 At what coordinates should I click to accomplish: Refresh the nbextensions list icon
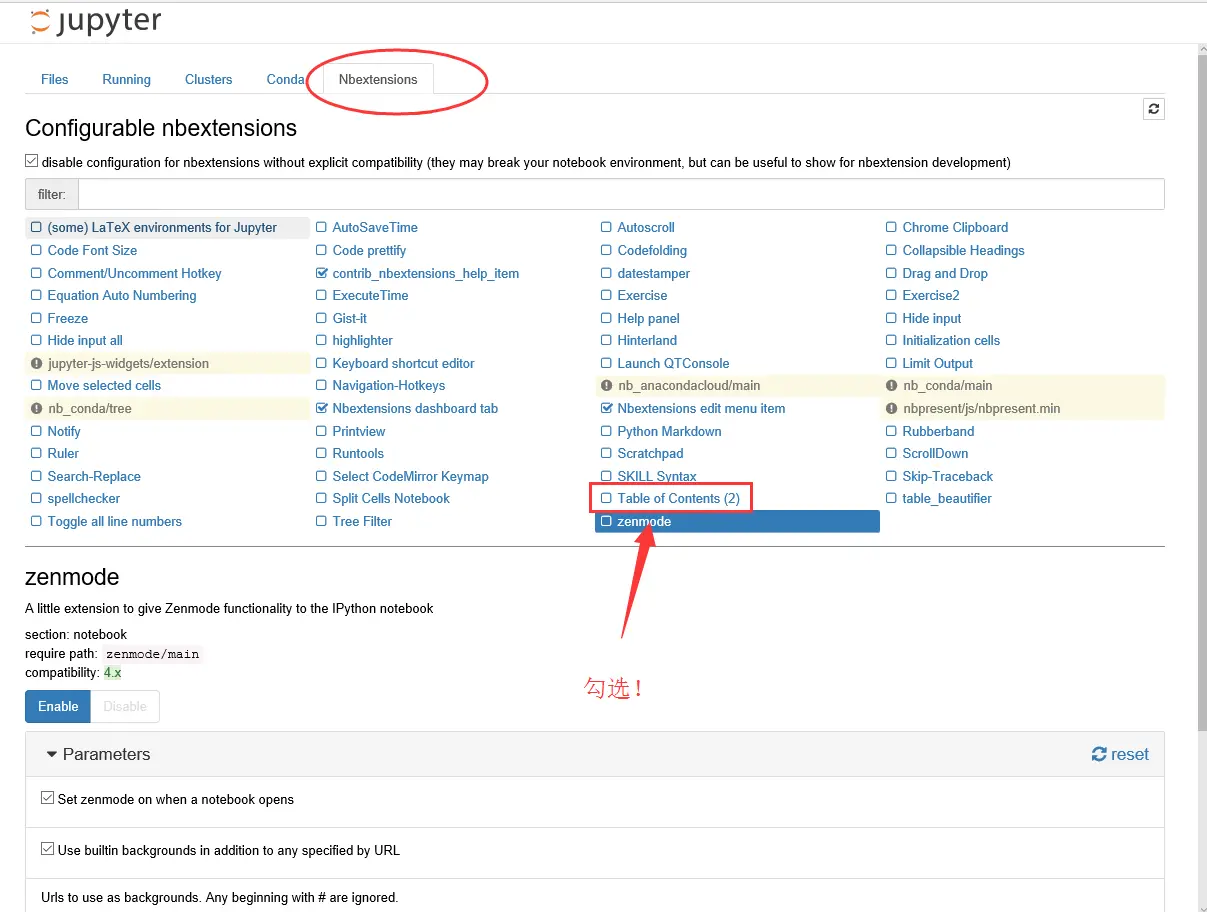(1153, 109)
